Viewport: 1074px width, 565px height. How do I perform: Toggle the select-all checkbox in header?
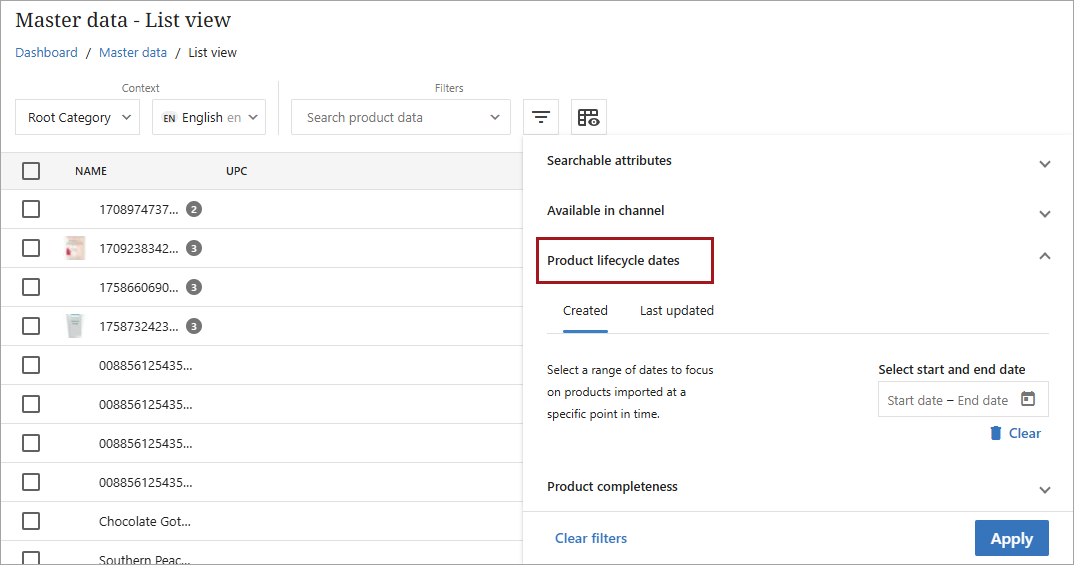[x=31, y=171]
